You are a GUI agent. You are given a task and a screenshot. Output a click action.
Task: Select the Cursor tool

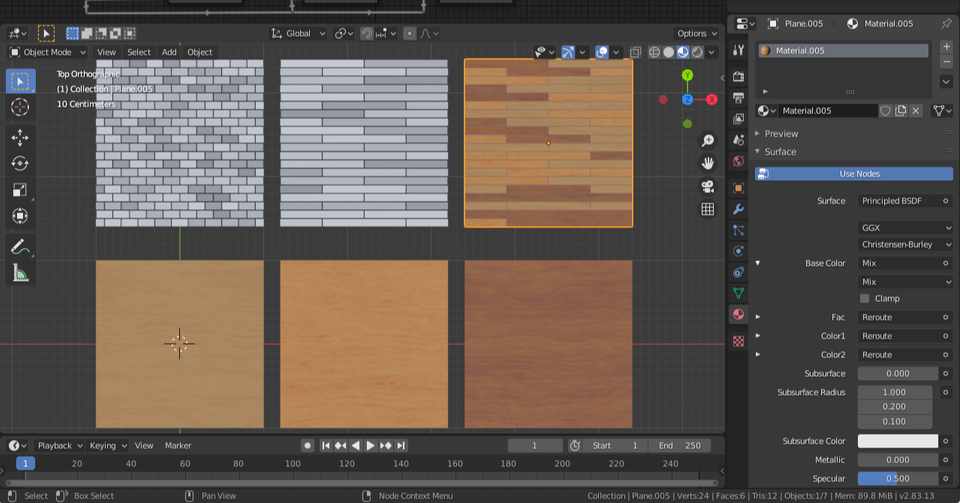(x=20, y=107)
